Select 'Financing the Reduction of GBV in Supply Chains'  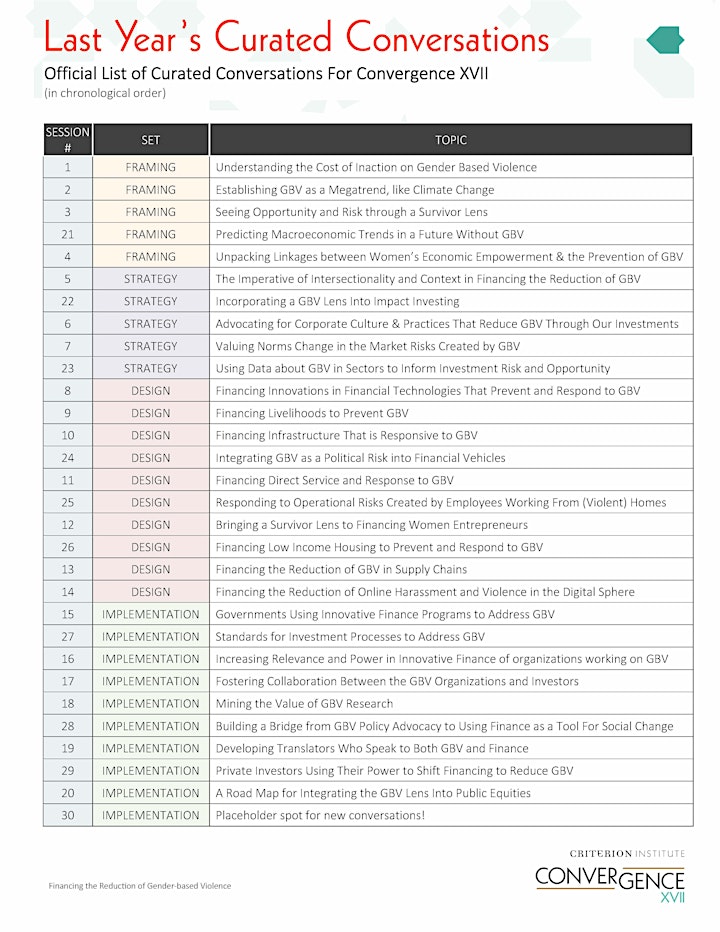point(341,569)
